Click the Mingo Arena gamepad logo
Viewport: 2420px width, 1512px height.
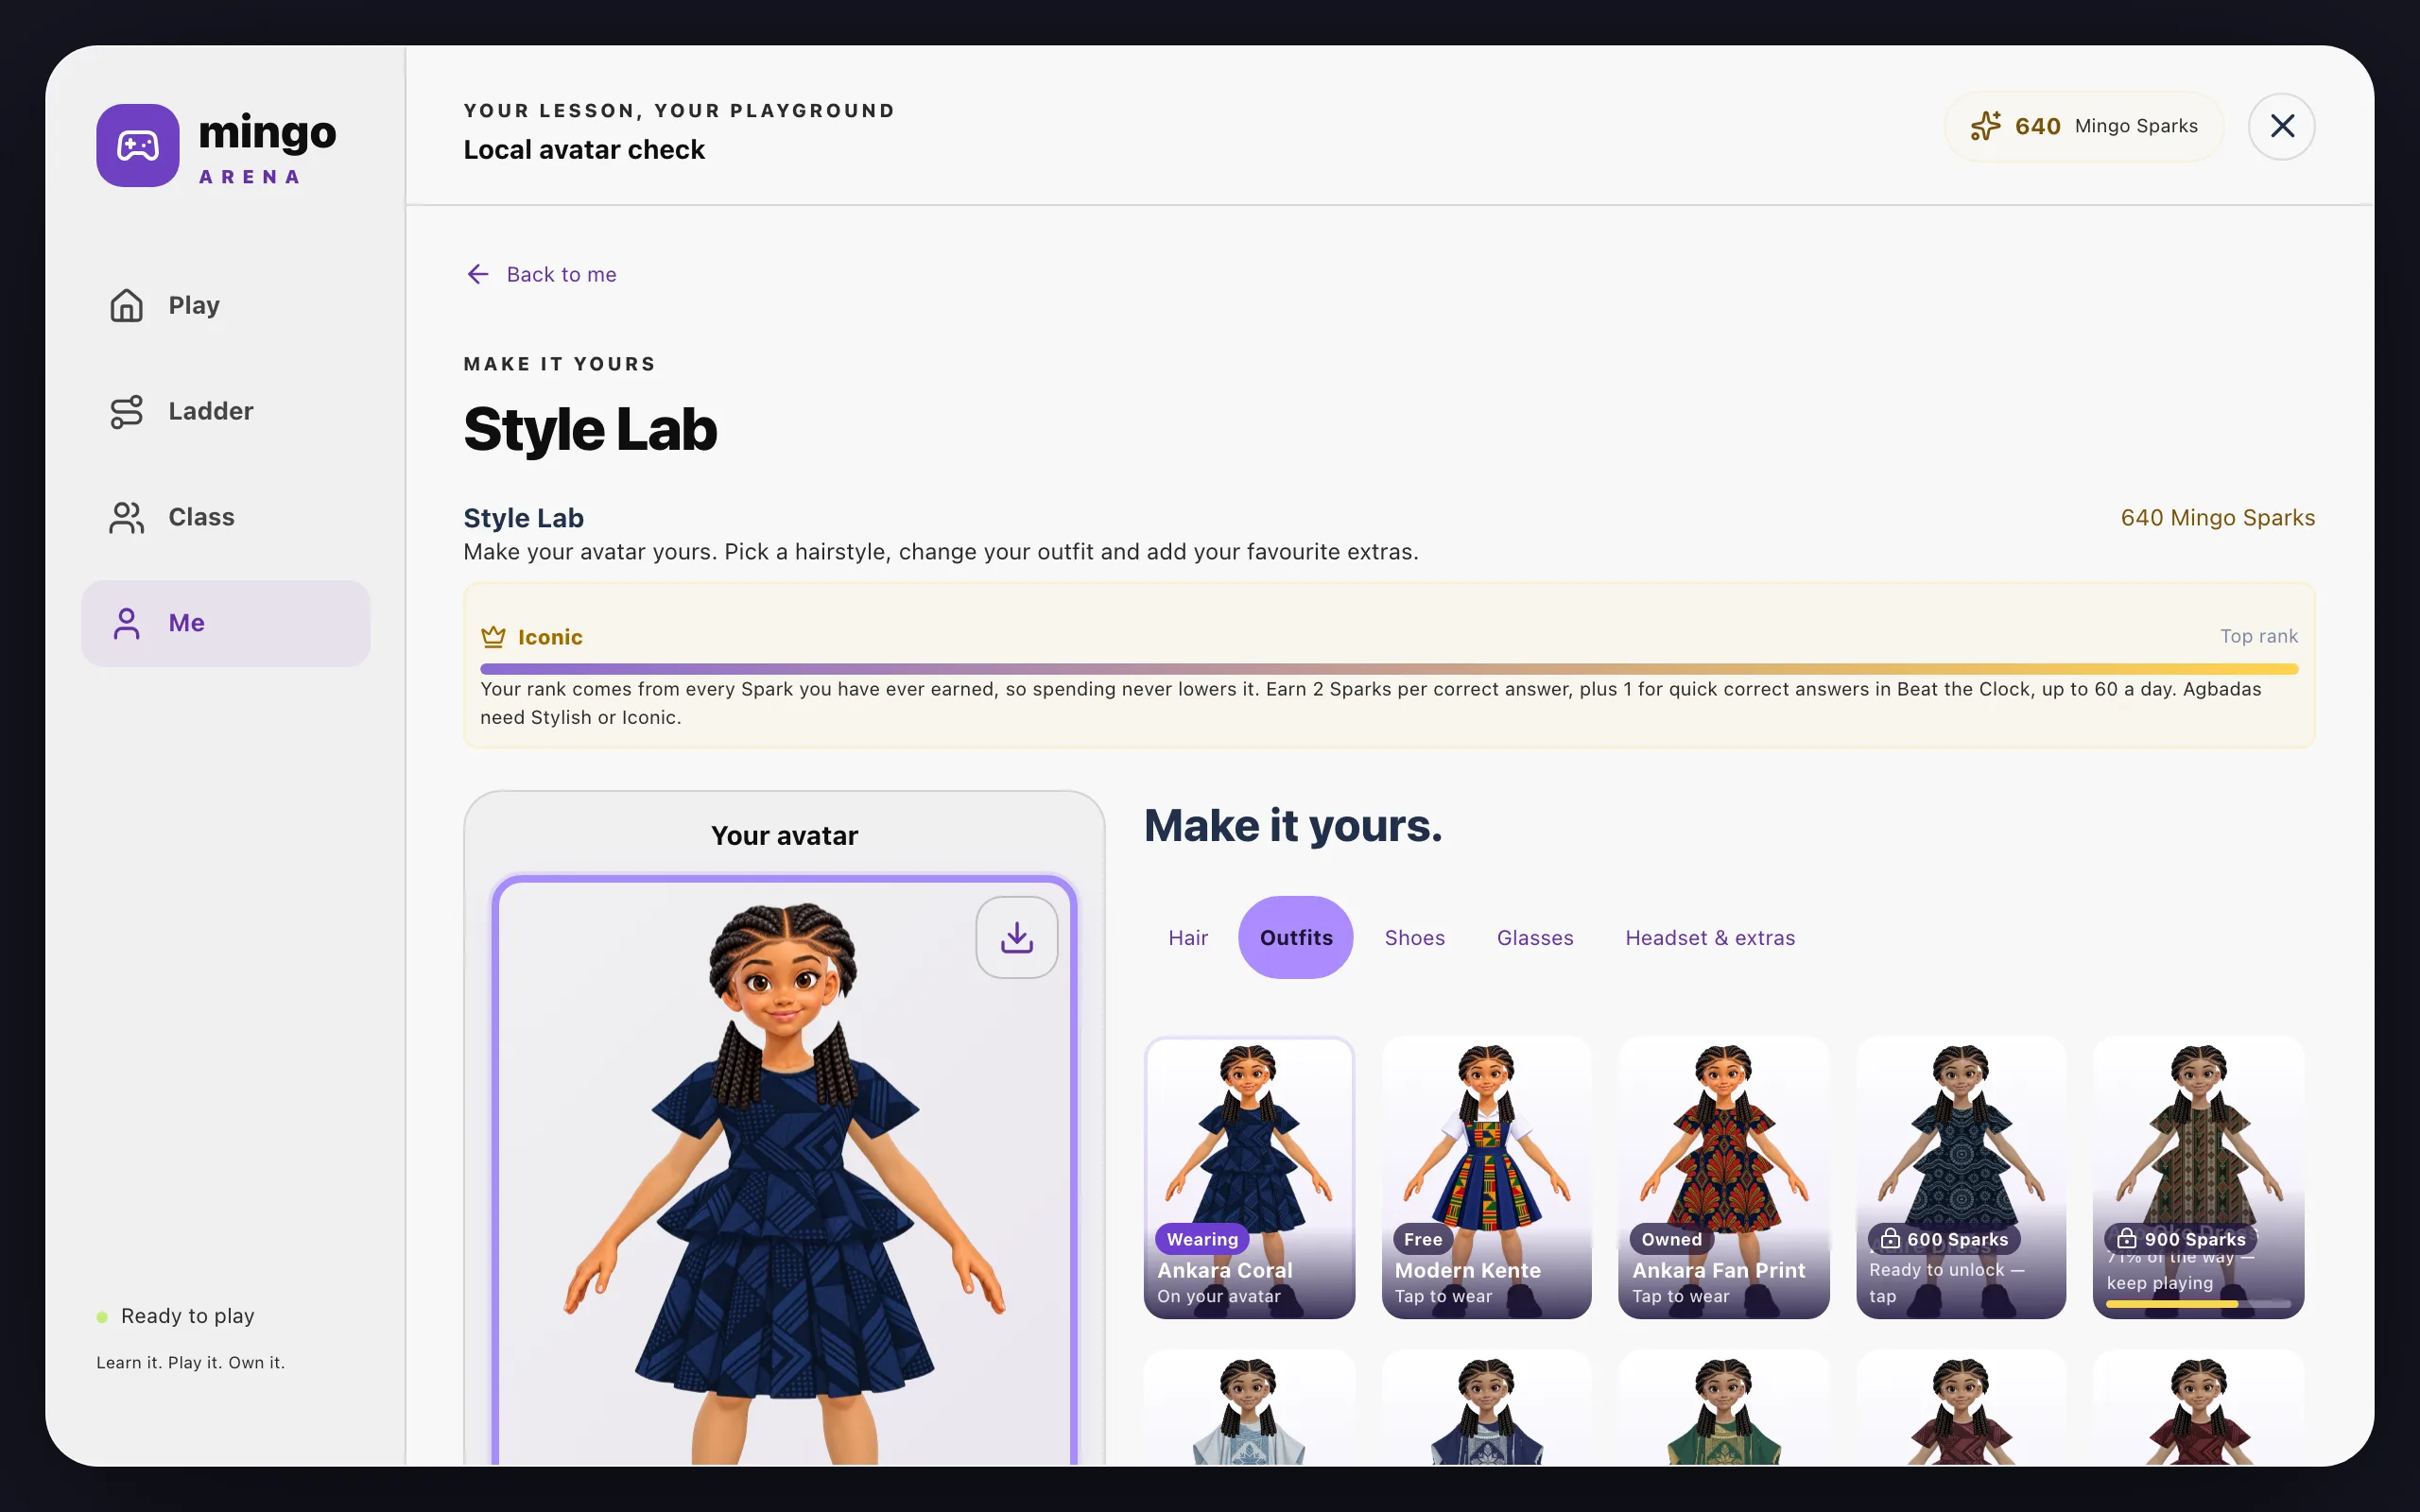(x=137, y=145)
